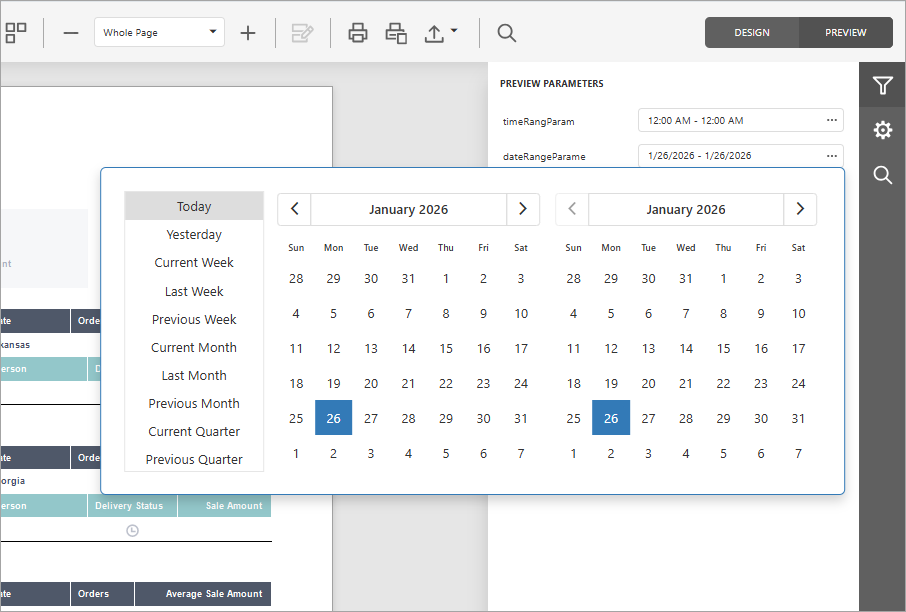Image resolution: width=906 pixels, height=612 pixels.
Task: Click the dateRangeParame ellipsis button
Action: point(831,156)
